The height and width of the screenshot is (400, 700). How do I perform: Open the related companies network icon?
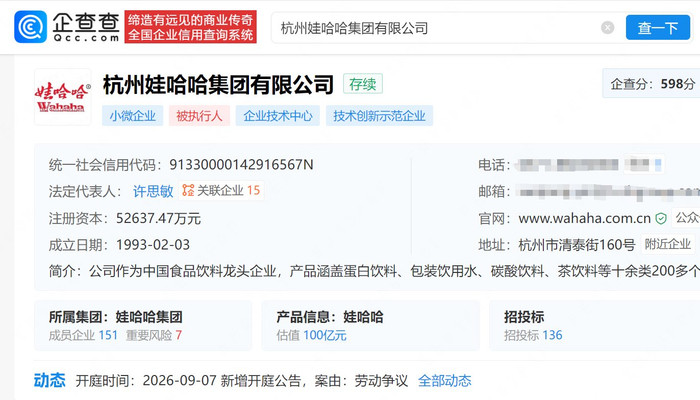point(188,191)
